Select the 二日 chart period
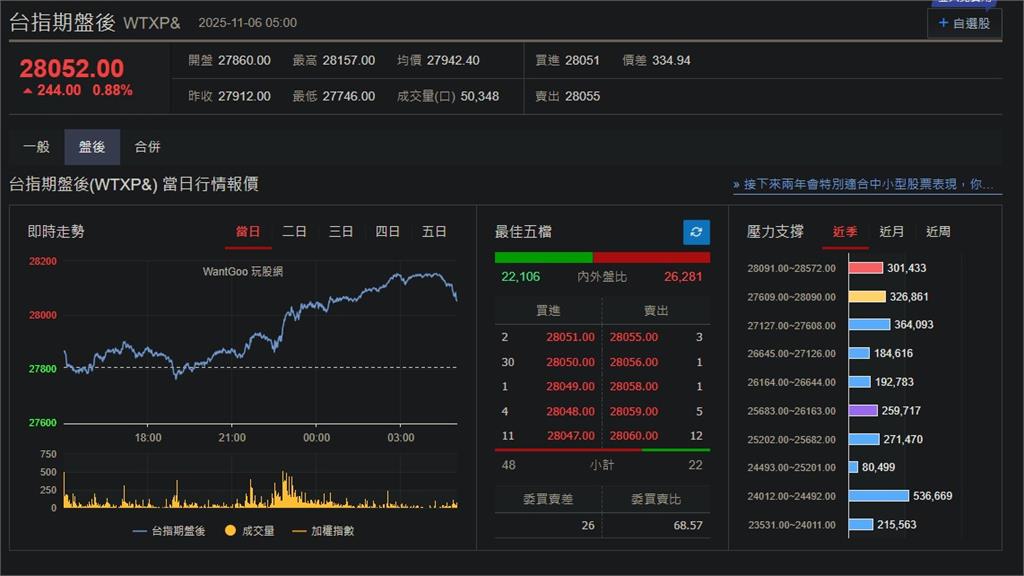The height and width of the screenshot is (576, 1024). [295, 231]
